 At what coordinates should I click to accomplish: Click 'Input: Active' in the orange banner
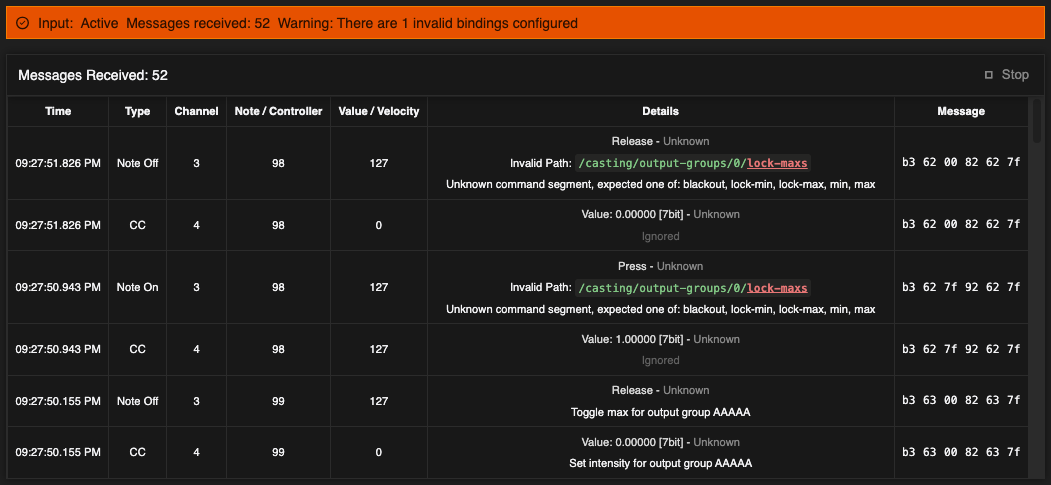pos(78,23)
